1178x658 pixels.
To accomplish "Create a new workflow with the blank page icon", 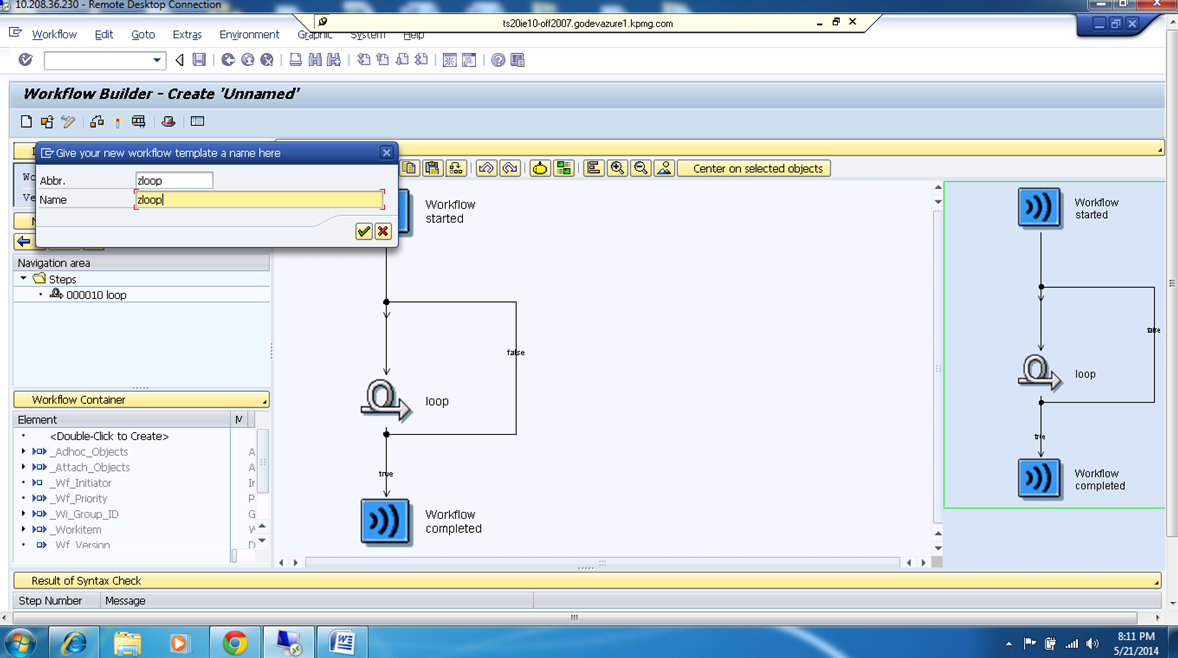I will pos(25,121).
